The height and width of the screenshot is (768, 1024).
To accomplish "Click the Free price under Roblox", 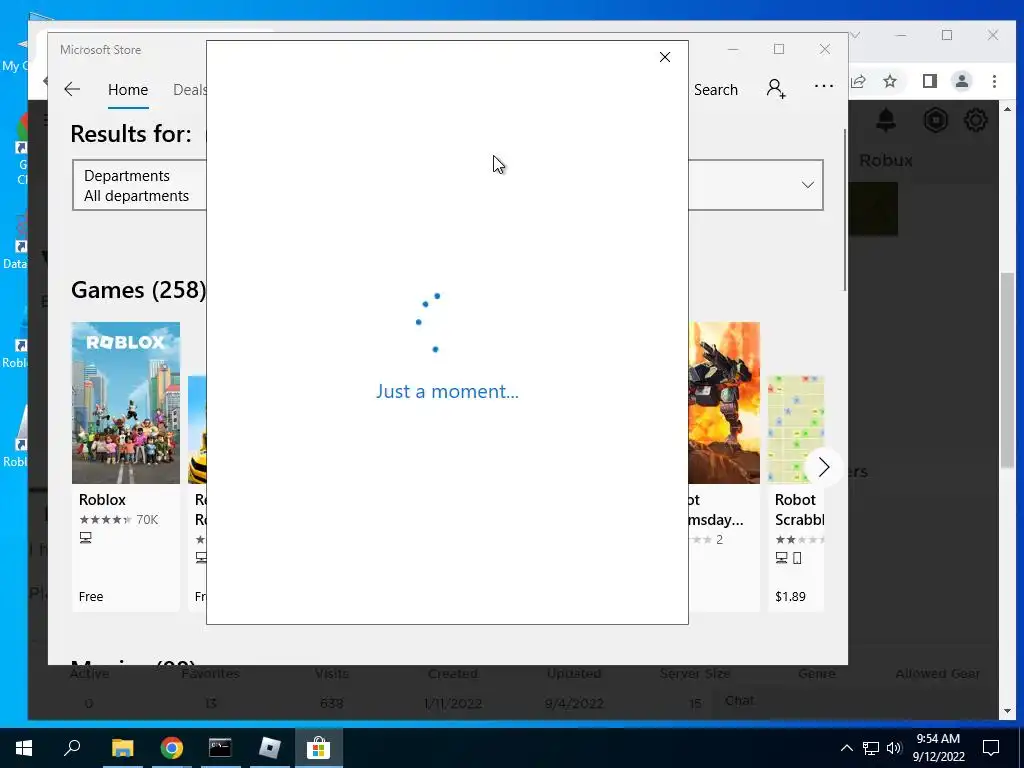I will [x=91, y=596].
